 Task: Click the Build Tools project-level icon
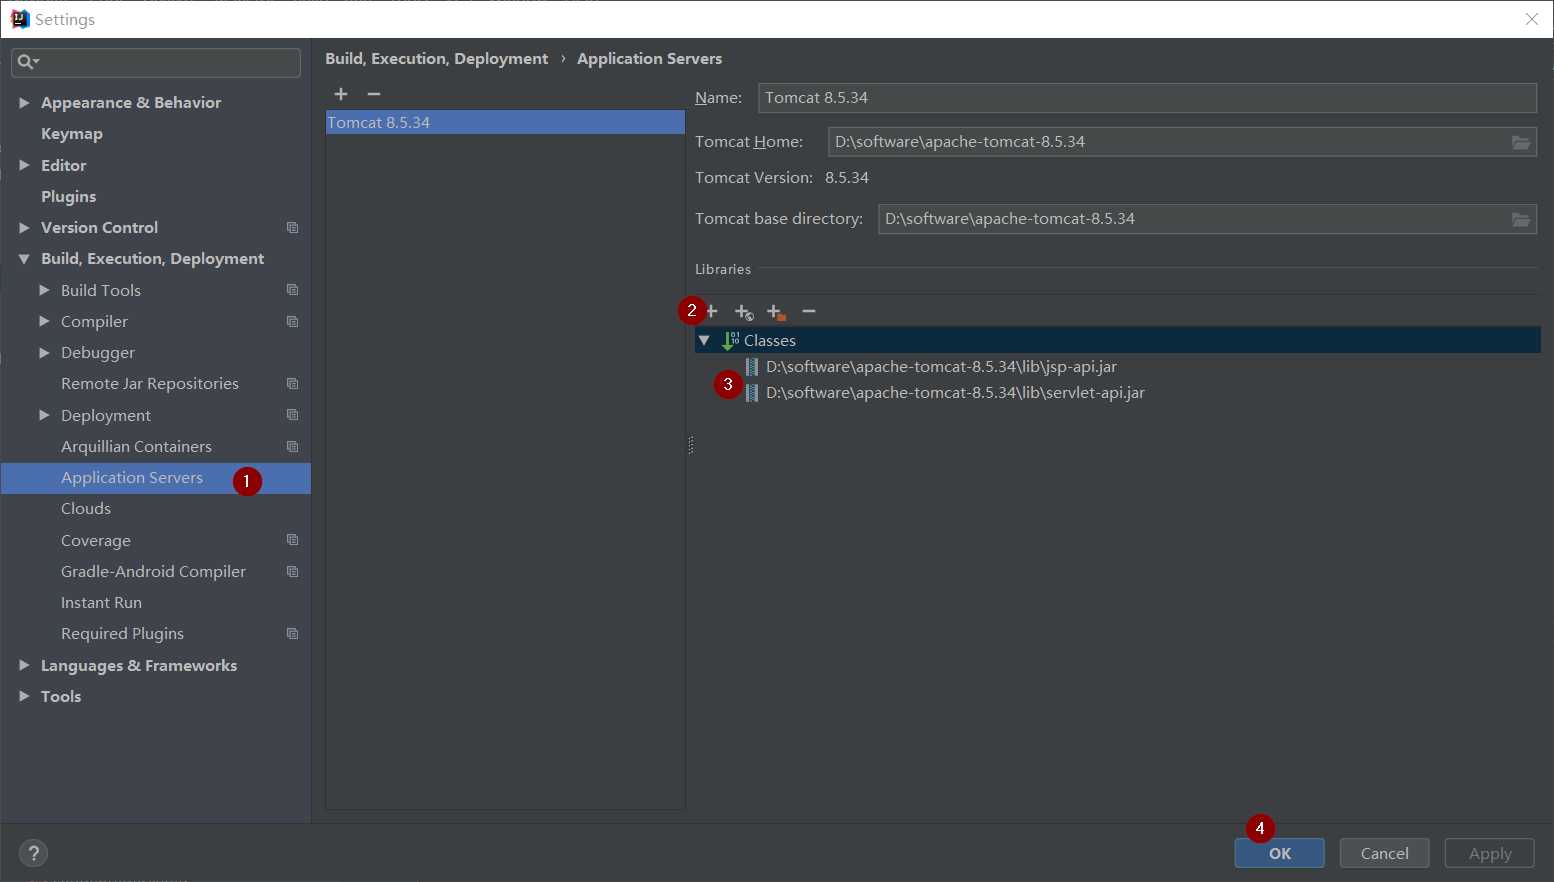[x=292, y=290]
